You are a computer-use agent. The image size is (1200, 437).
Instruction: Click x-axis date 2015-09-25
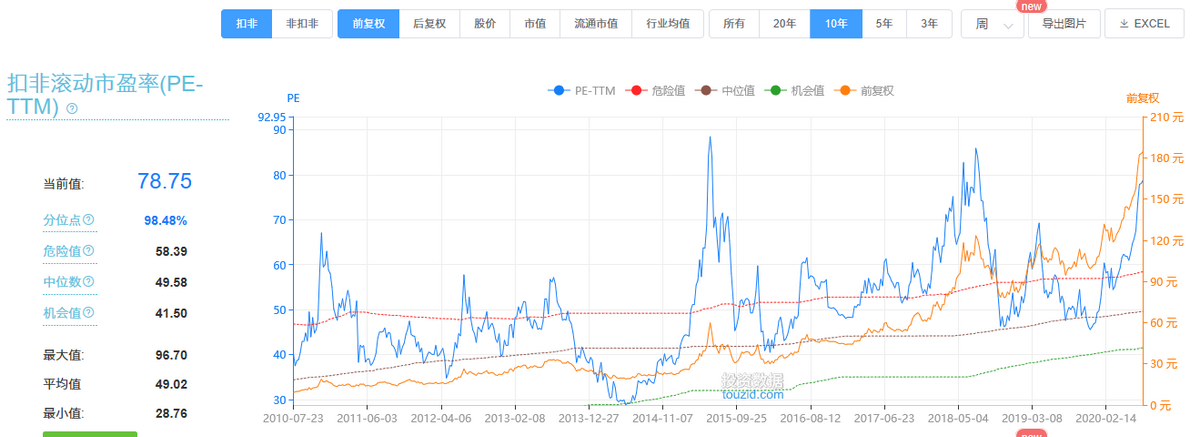point(735,420)
